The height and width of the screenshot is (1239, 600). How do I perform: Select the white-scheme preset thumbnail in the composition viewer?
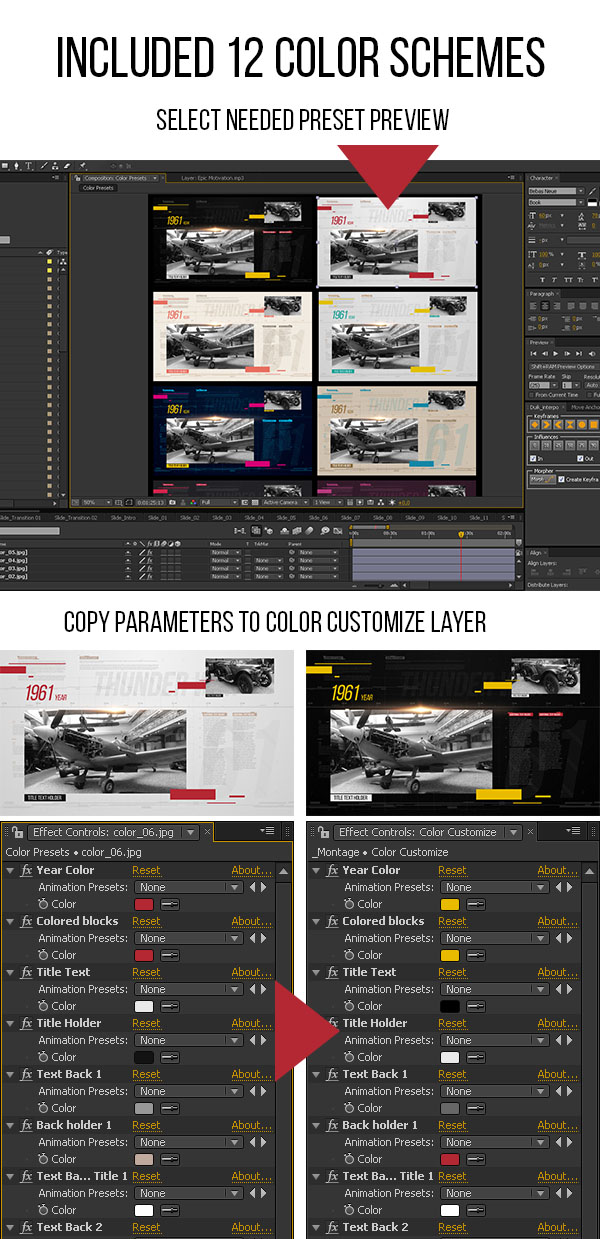tap(397, 240)
